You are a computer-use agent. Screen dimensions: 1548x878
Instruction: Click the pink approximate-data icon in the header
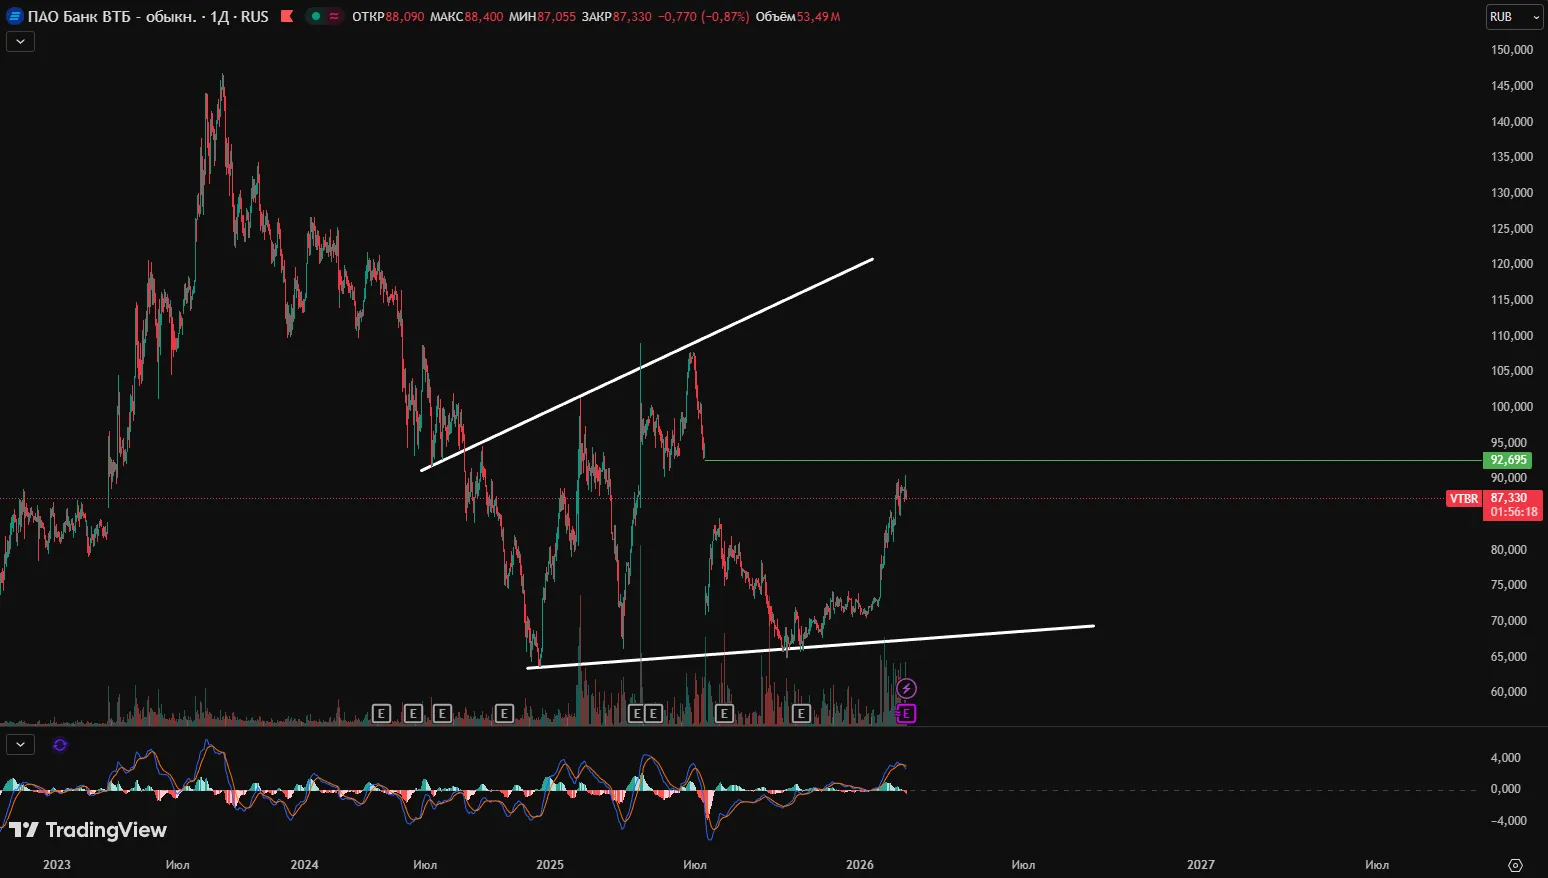333,16
